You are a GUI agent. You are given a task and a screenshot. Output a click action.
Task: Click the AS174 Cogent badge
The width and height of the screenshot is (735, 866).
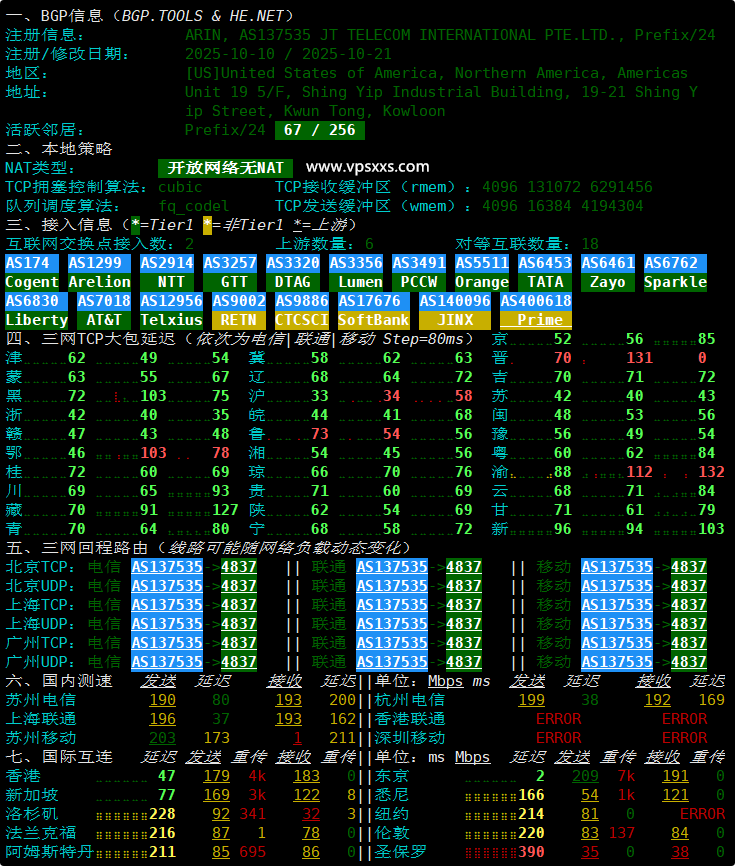pyautogui.click(x=31, y=272)
